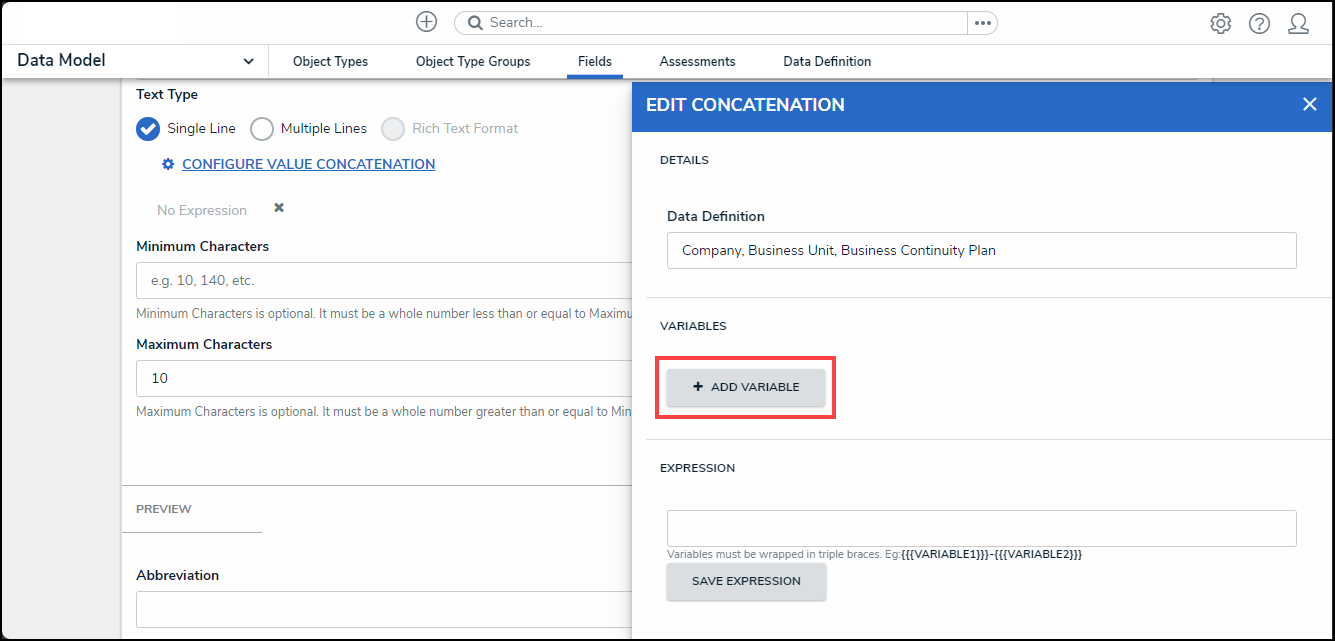Open the settings gear icon
Screen dimensions: 1335x641
tap(1220, 24)
